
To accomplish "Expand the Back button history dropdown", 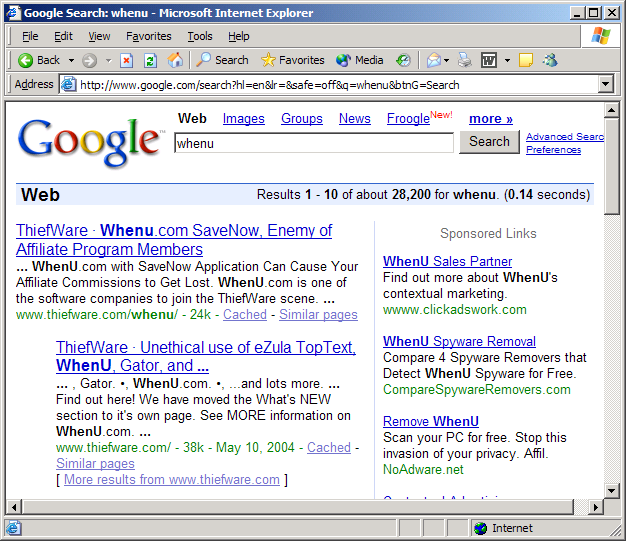I will click(x=71, y=61).
